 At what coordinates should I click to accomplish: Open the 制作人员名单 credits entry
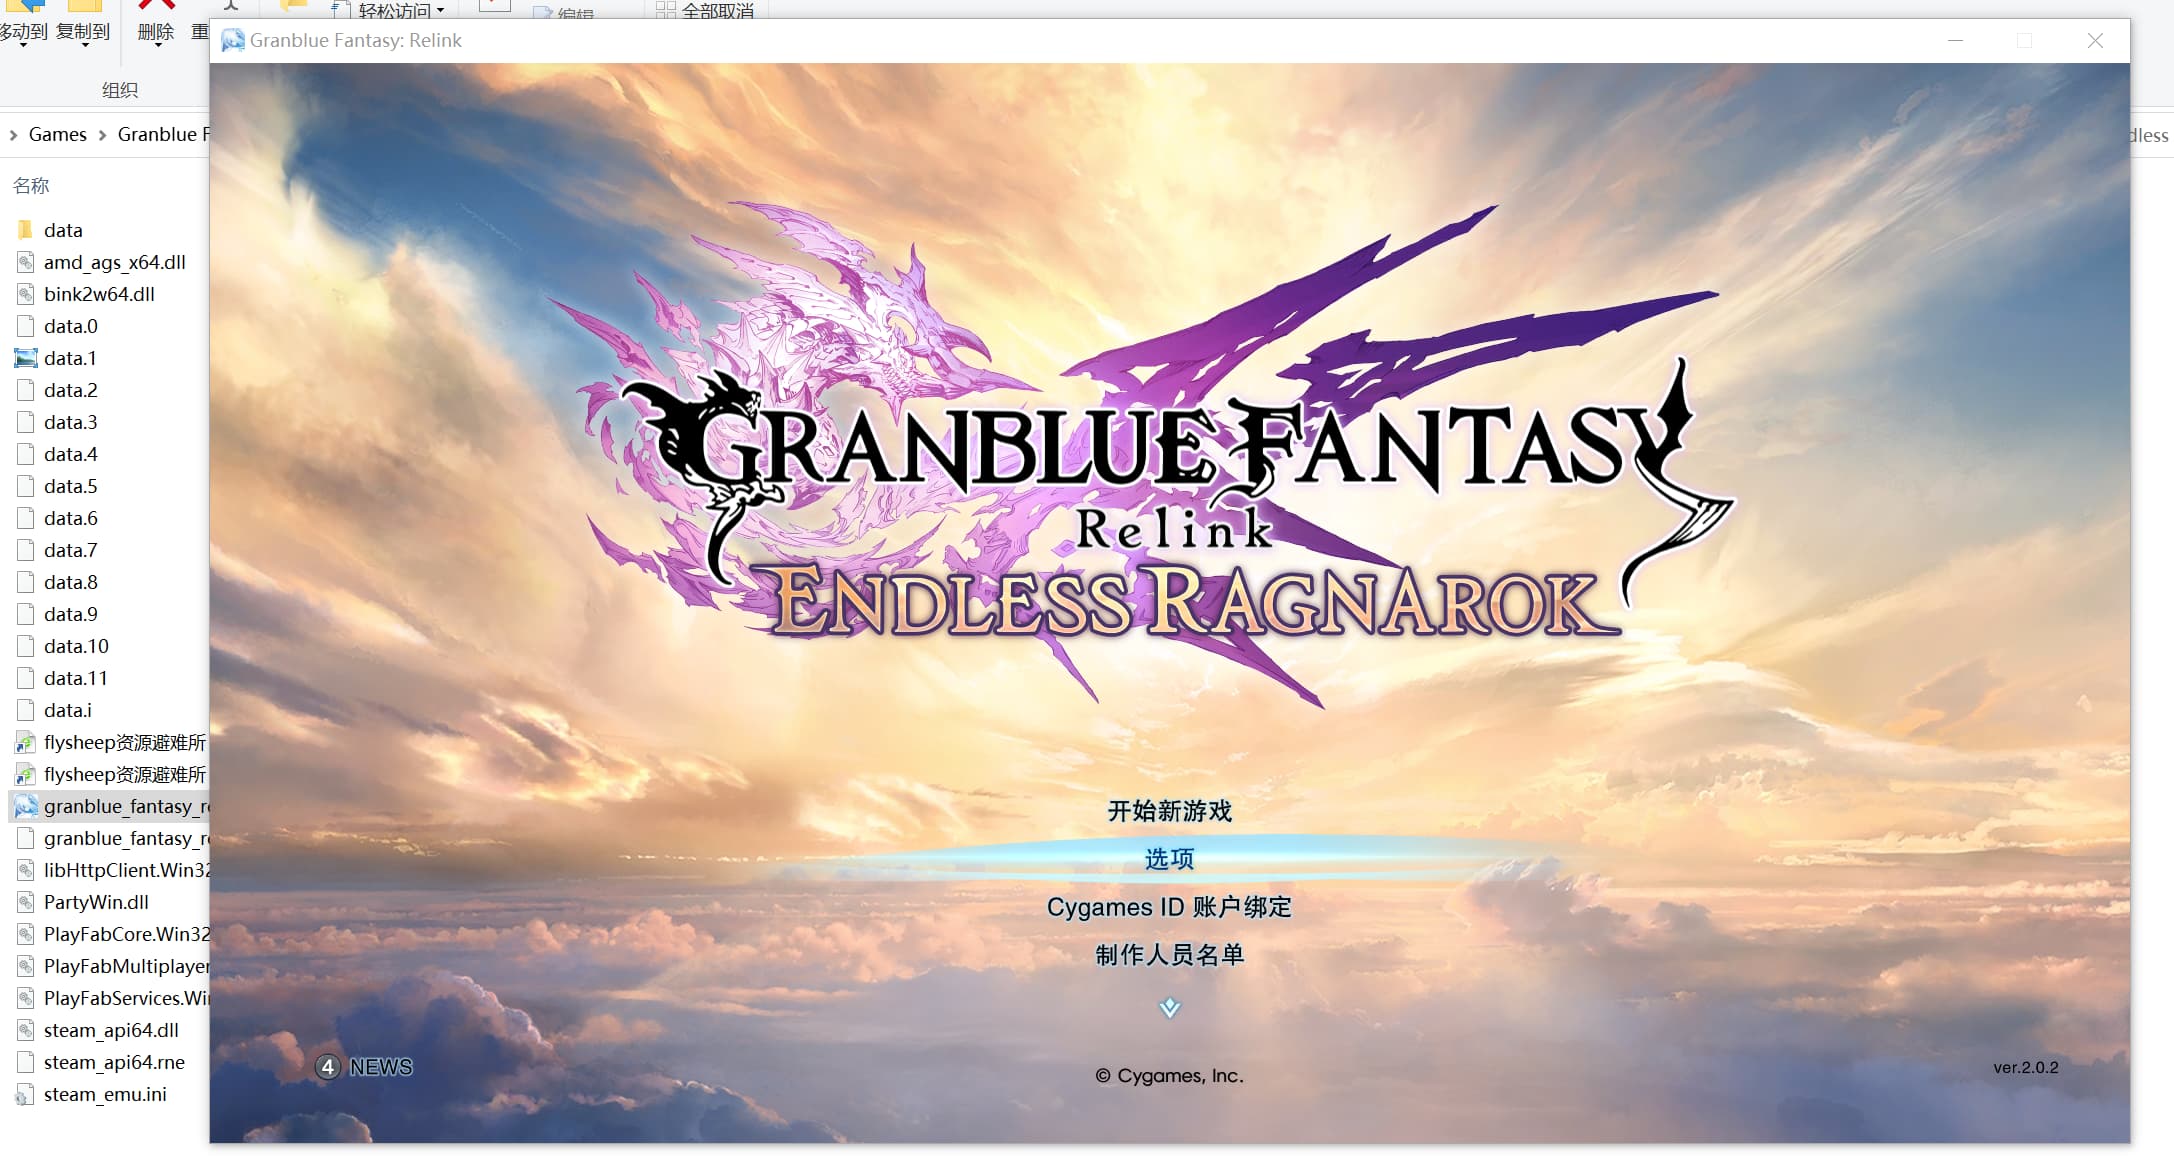(1169, 955)
